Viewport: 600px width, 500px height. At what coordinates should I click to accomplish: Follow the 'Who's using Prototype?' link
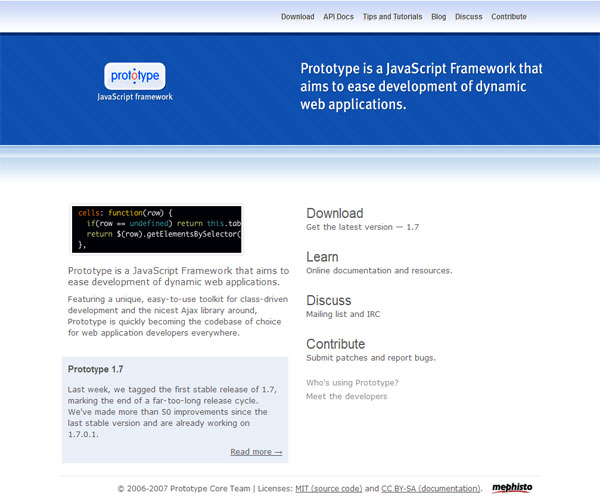[x=352, y=383]
